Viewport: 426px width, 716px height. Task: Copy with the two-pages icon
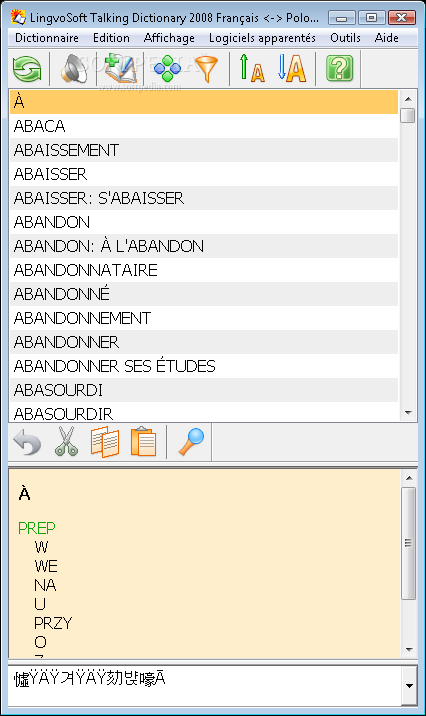coord(105,442)
